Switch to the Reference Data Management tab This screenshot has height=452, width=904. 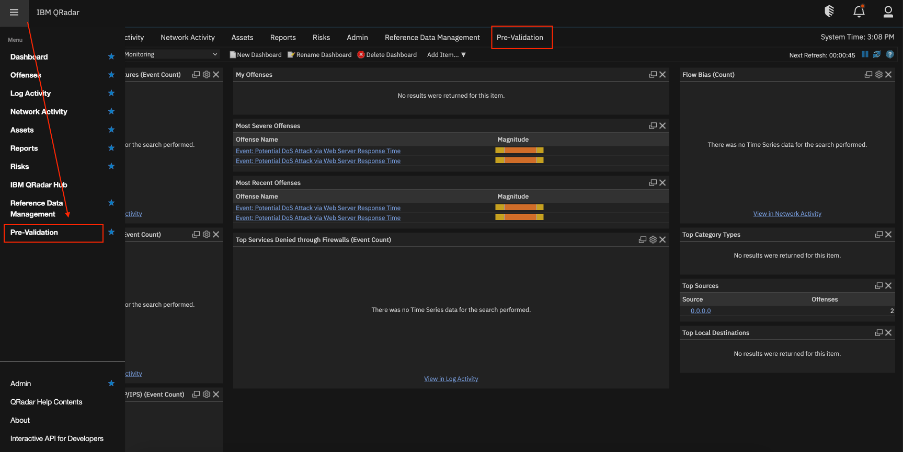[x=432, y=37]
